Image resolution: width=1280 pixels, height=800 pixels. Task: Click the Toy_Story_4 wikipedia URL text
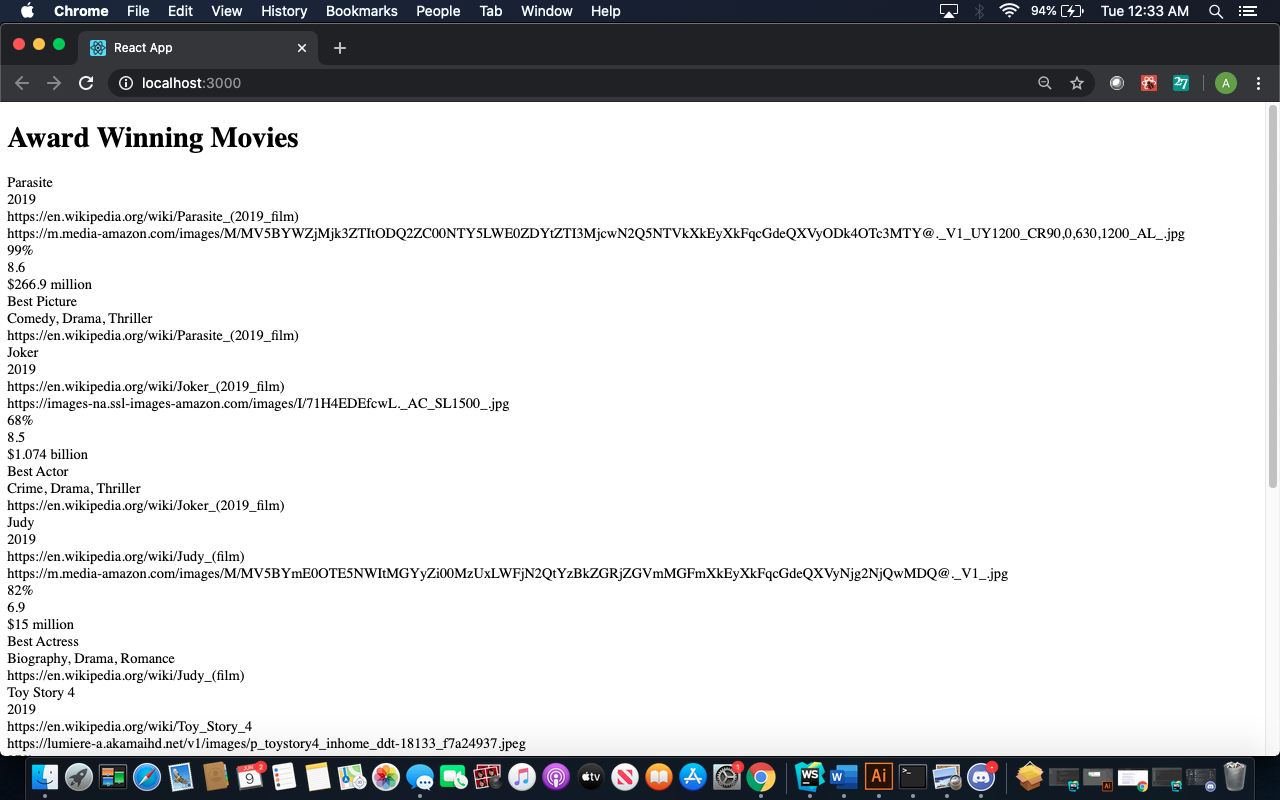click(x=130, y=726)
